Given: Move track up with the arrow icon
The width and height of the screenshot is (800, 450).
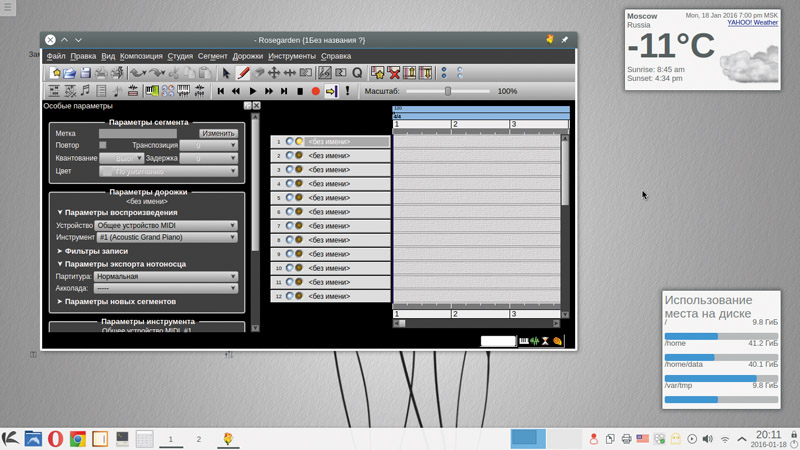Looking at the screenshot, I should point(409,73).
